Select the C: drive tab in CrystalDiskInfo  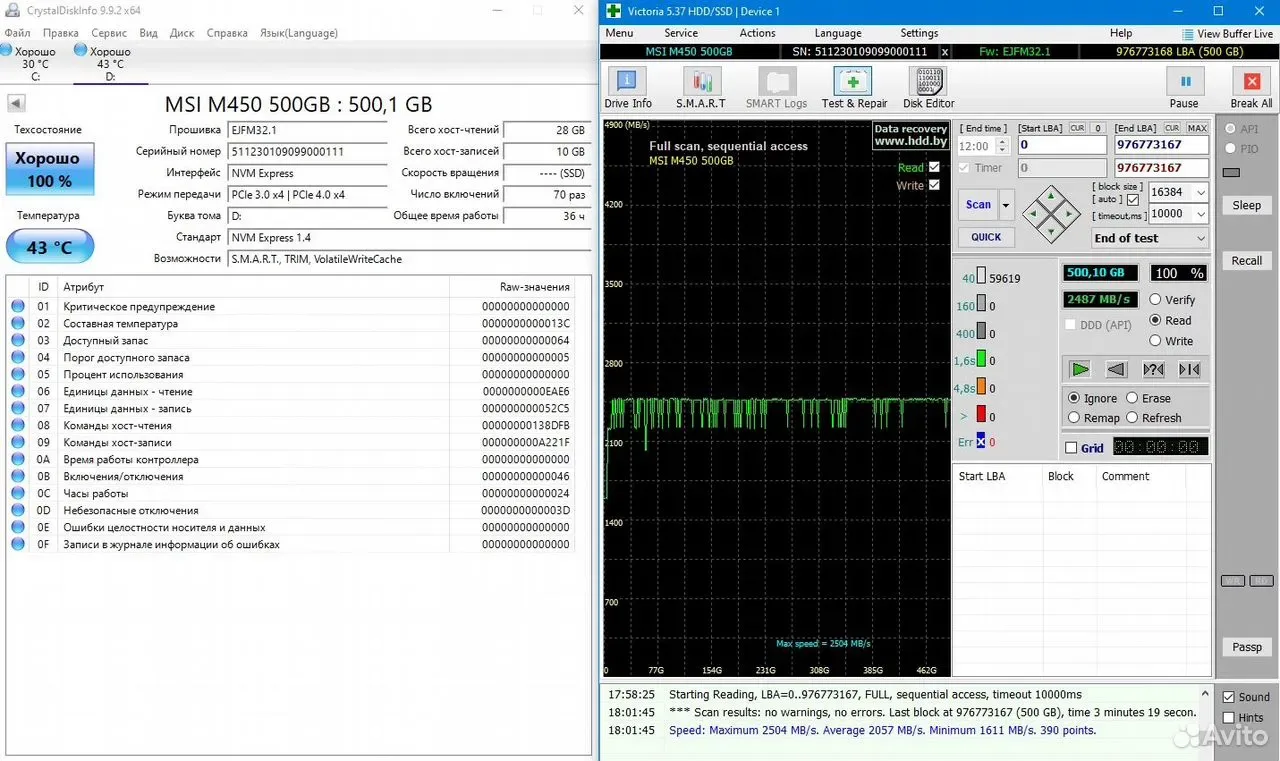36,64
